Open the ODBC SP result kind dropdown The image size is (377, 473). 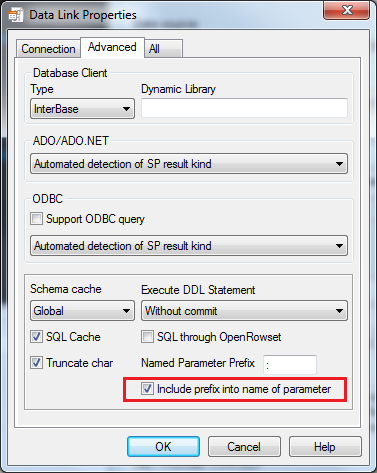[x=189, y=246]
